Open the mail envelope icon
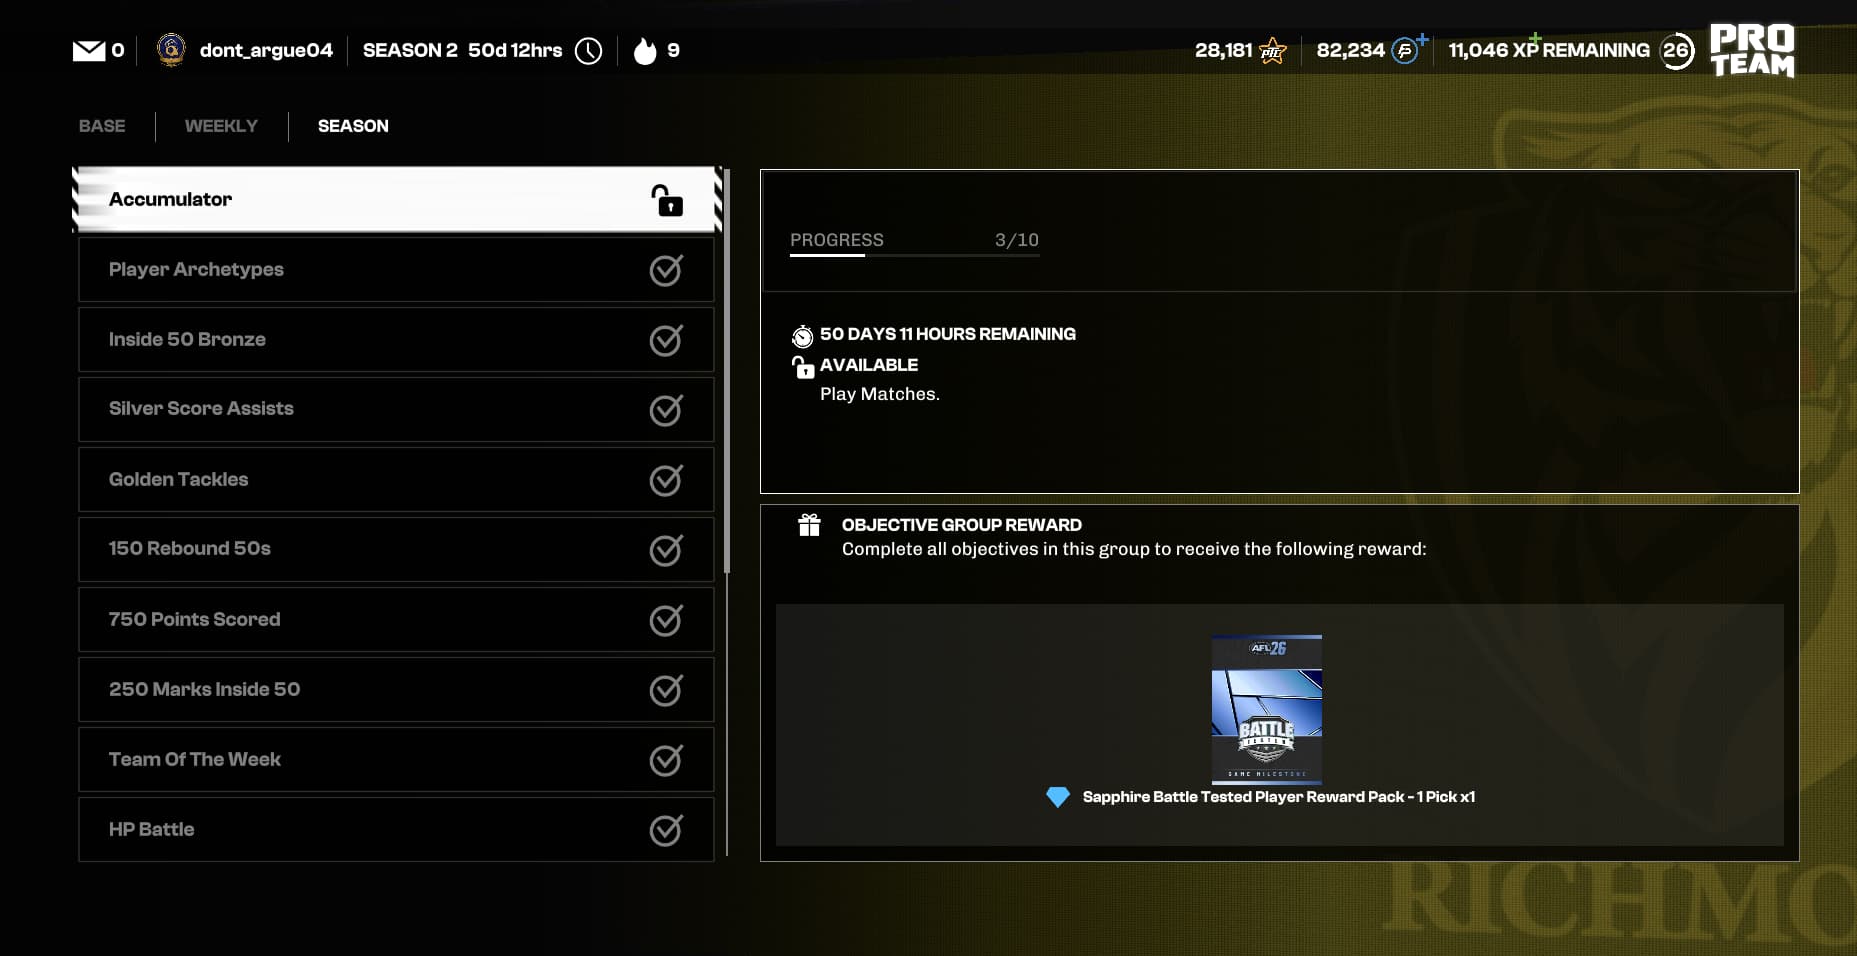 89,51
